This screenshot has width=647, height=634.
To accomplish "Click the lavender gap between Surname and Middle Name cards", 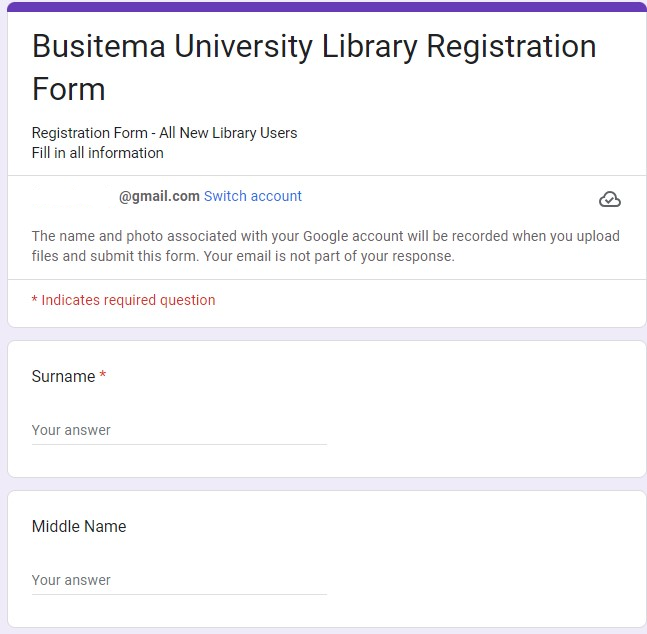I will 326,484.
